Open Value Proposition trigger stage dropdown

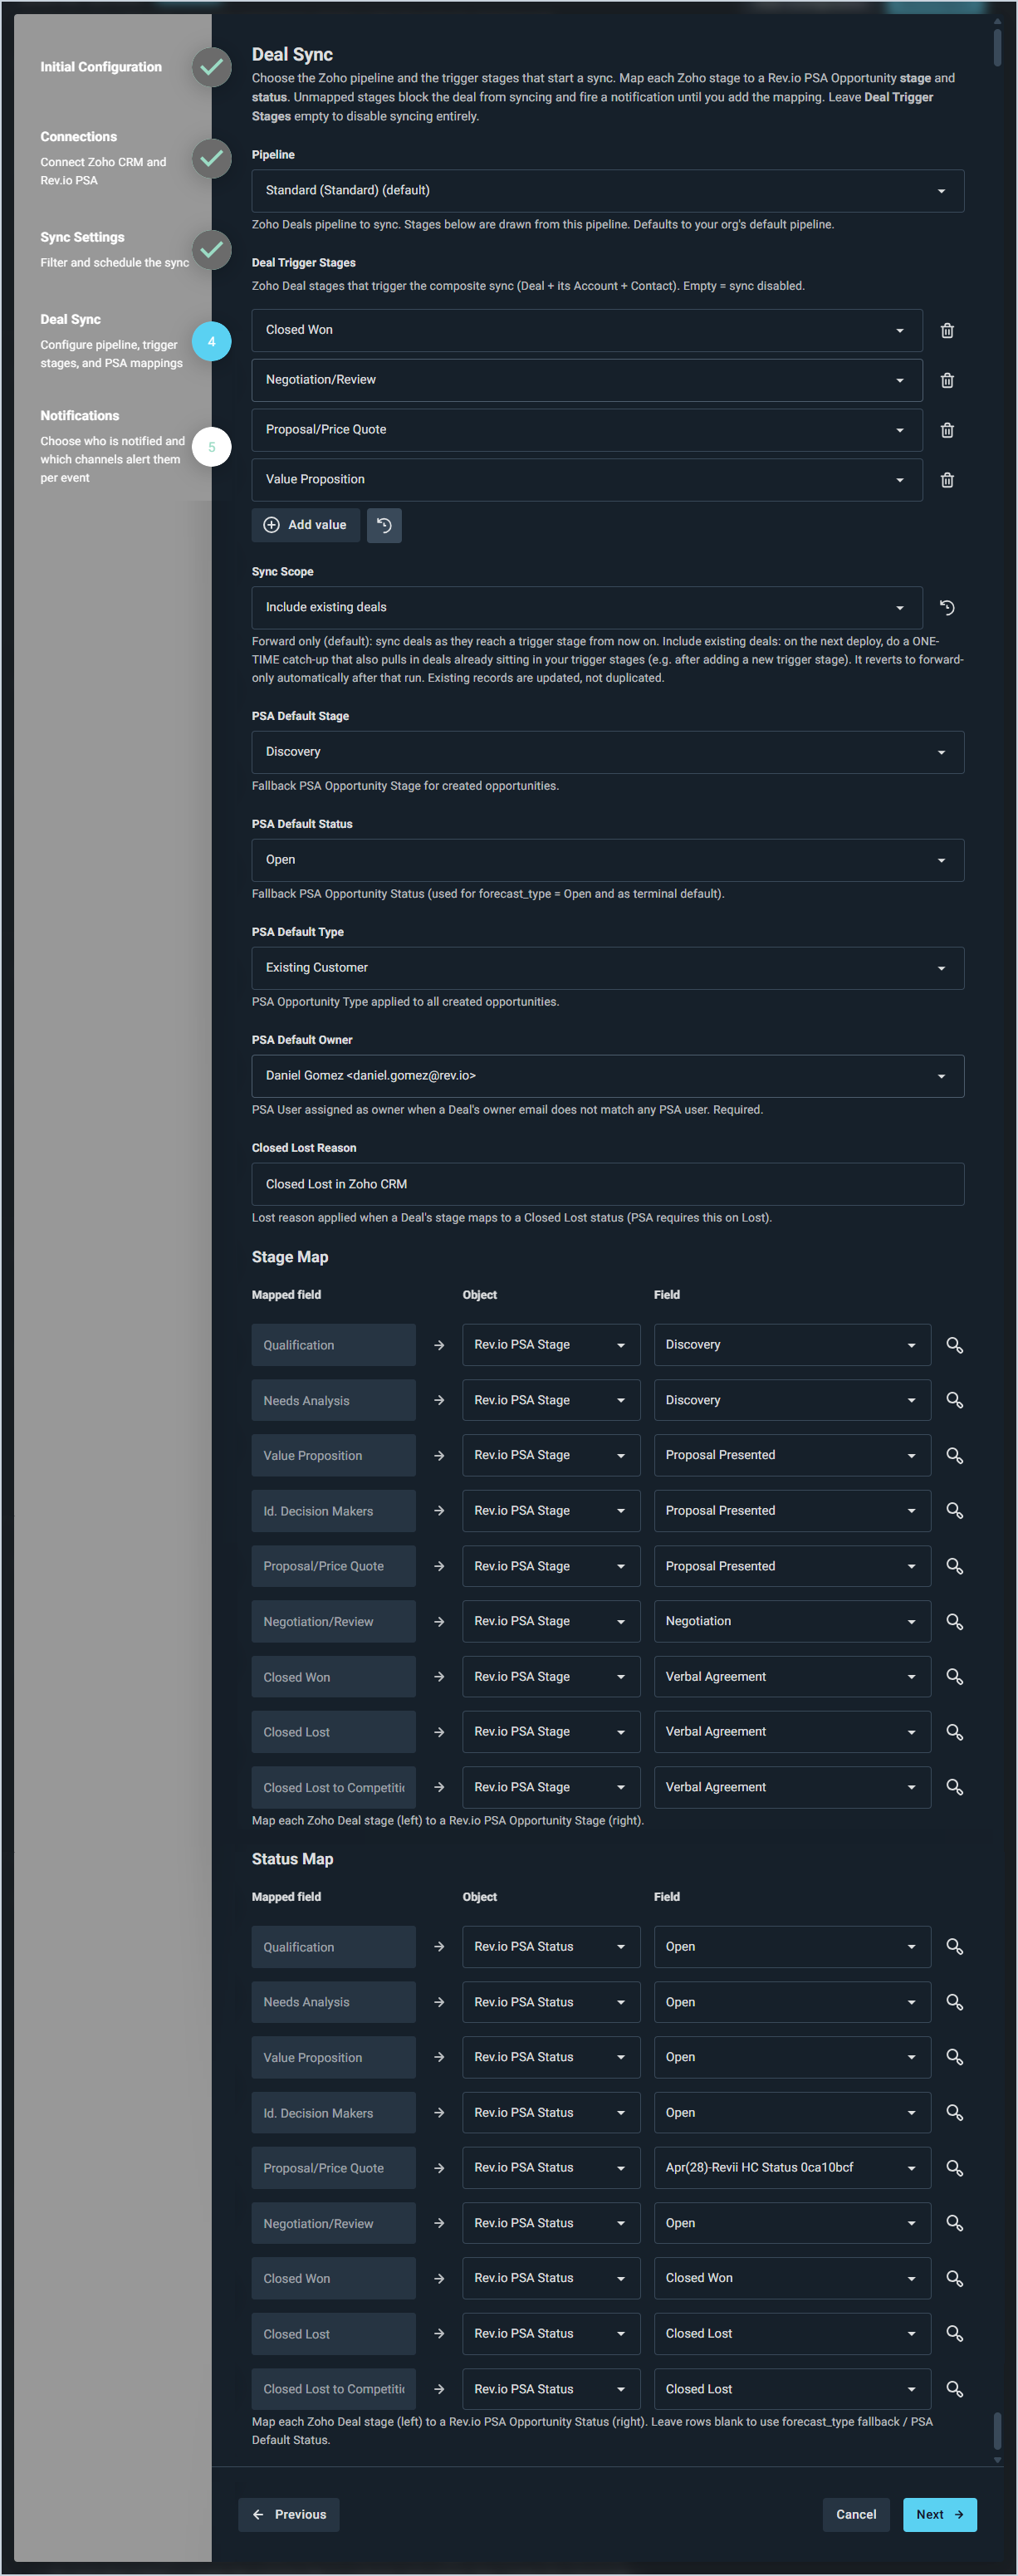point(587,480)
